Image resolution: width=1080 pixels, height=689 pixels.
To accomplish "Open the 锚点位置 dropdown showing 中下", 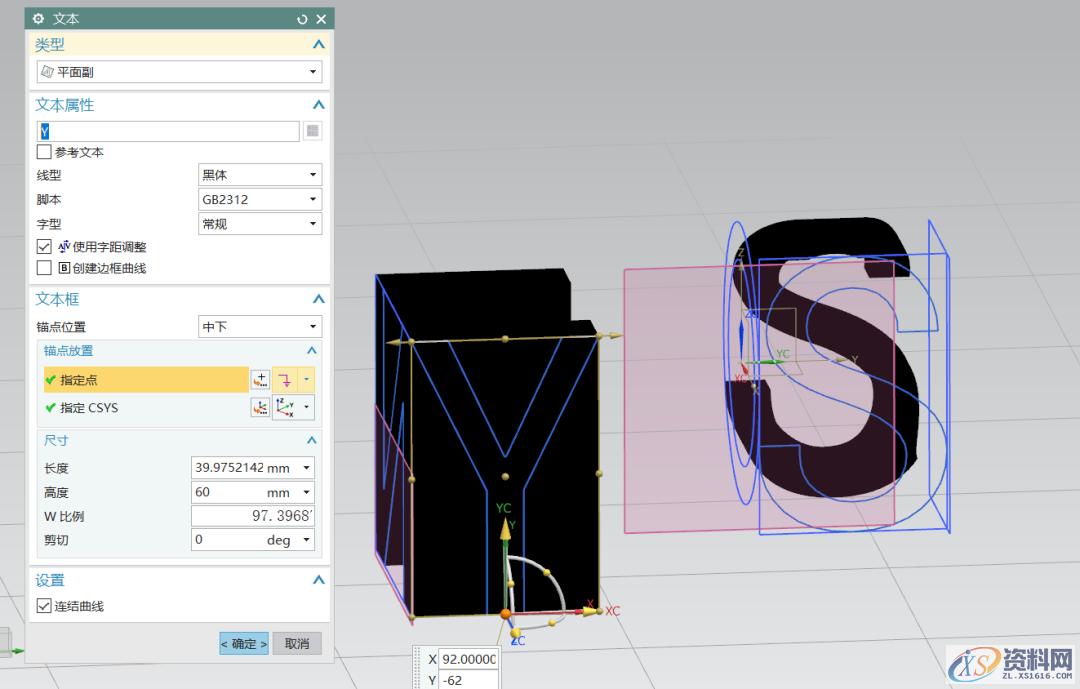I will (x=260, y=327).
